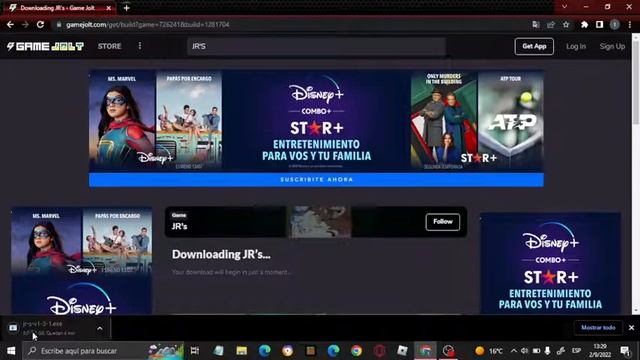Click the JR's game thumbnail image
640x360 pixels.
(319, 222)
